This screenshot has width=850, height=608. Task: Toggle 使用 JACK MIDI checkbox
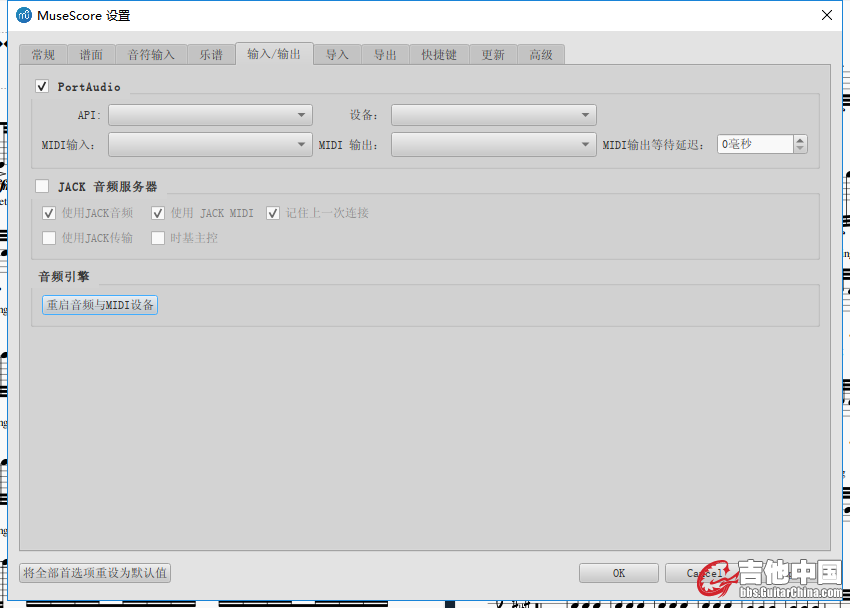pyautogui.click(x=158, y=213)
